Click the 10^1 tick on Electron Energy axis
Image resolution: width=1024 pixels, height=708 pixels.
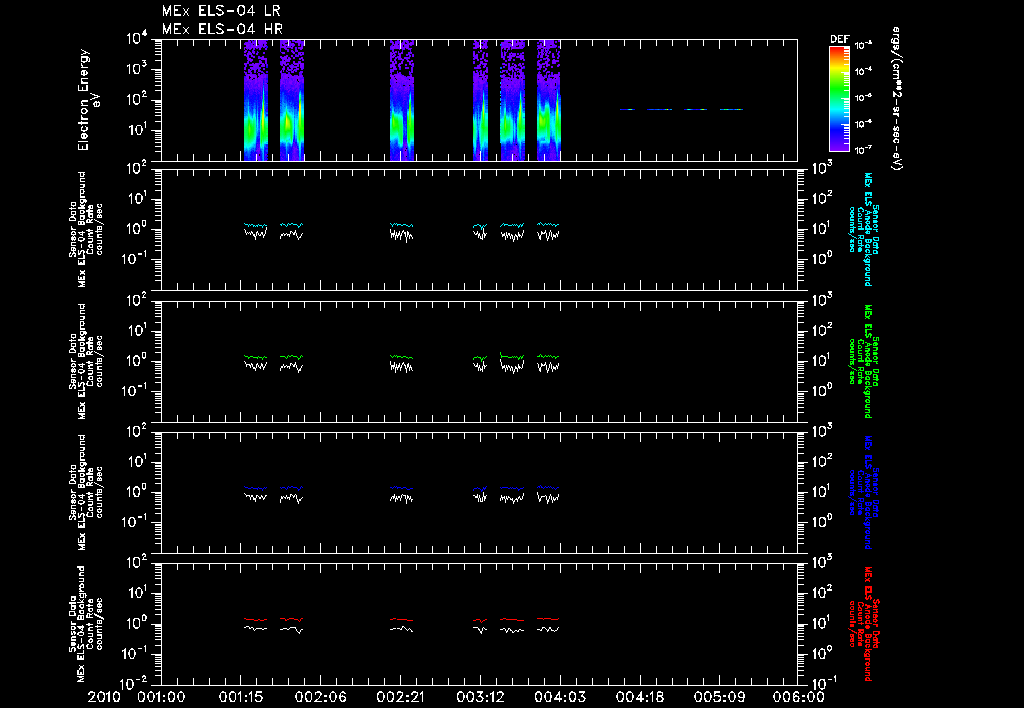[136, 130]
